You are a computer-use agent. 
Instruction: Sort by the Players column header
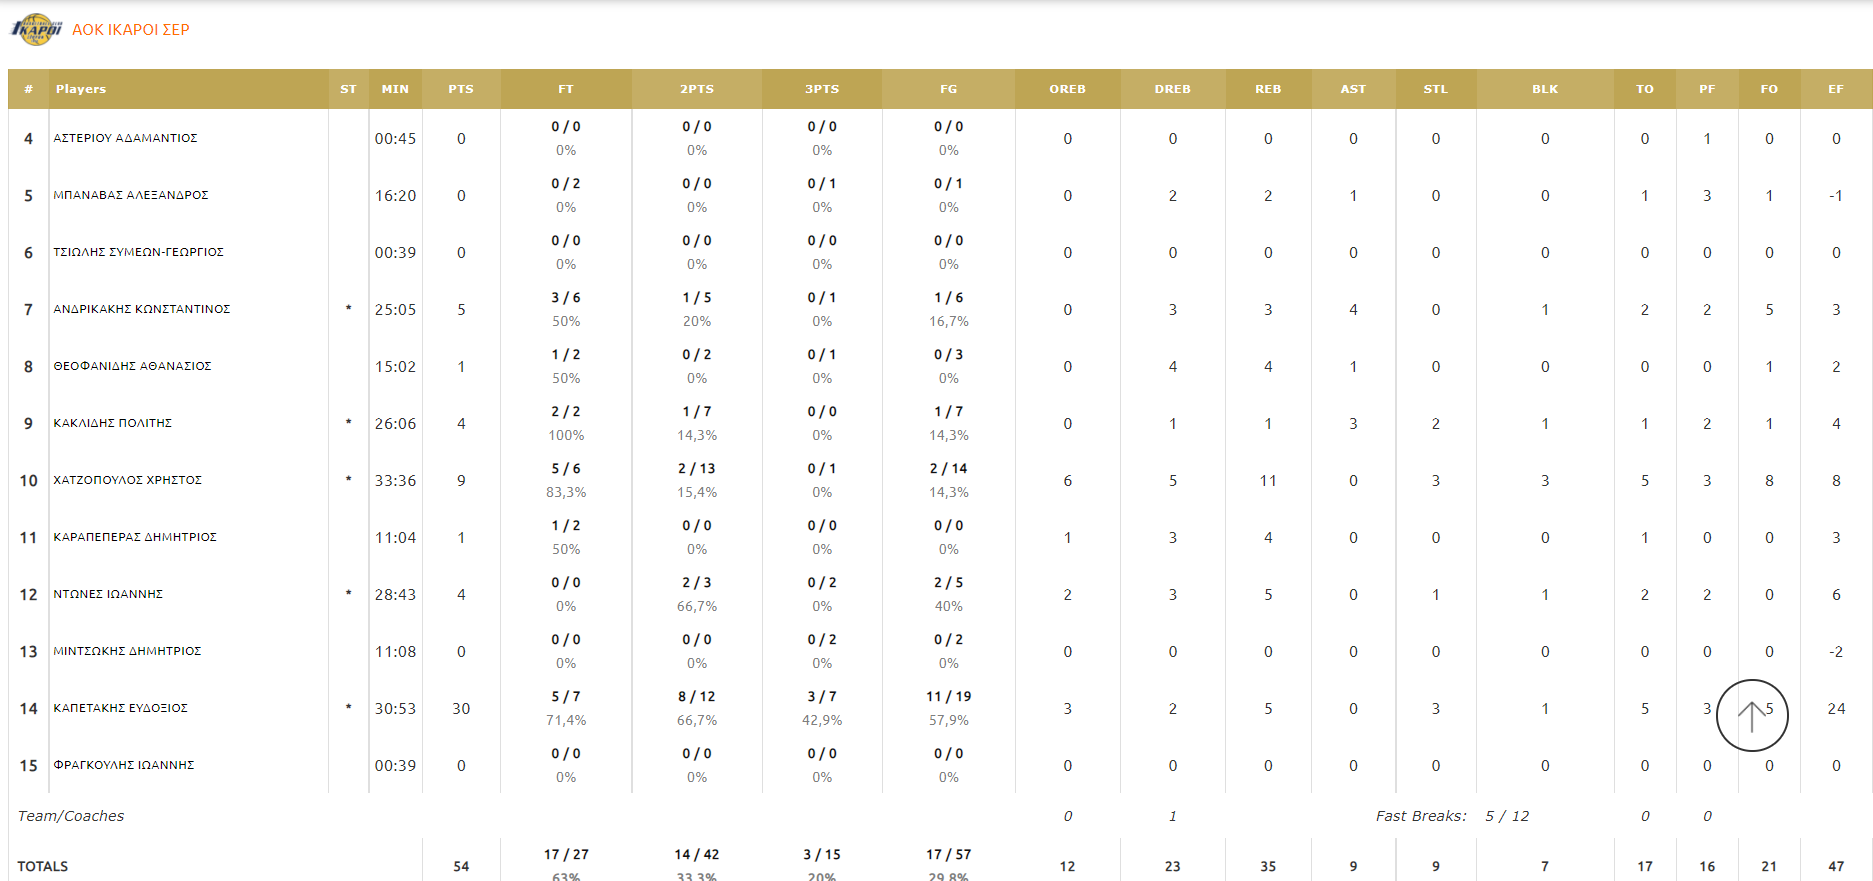pos(81,89)
